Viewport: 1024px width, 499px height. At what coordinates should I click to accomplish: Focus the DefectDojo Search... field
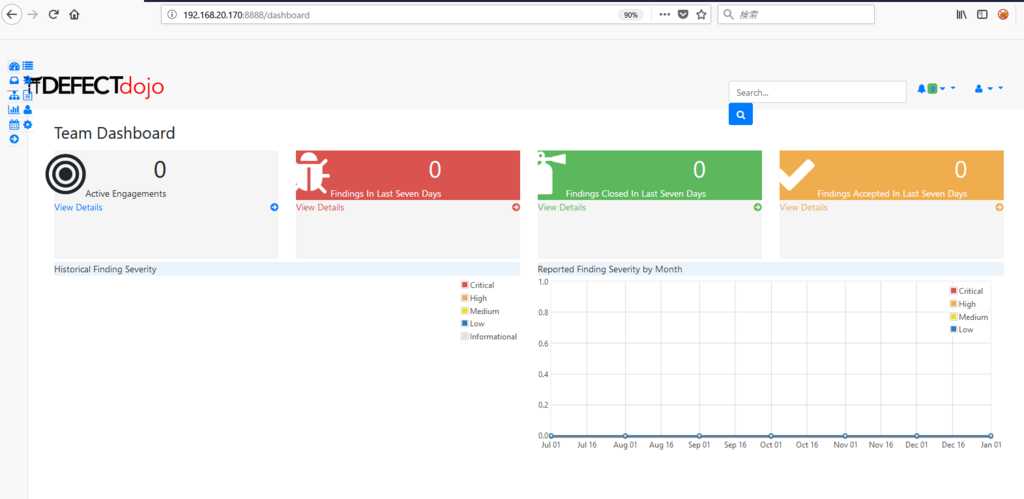tap(818, 92)
